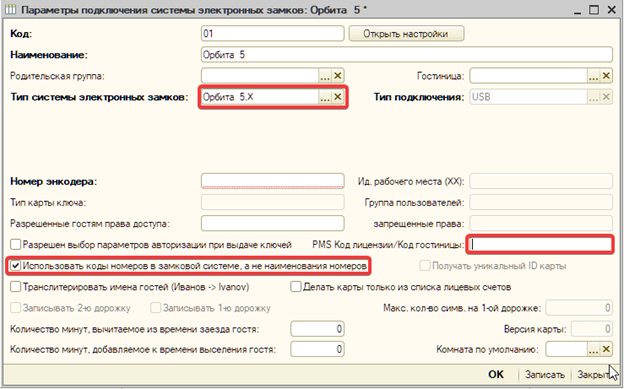This screenshot has width=624, height=389.
Task: Clear Комната по умолчанию field with X
Action: click(x=606, y=350)
